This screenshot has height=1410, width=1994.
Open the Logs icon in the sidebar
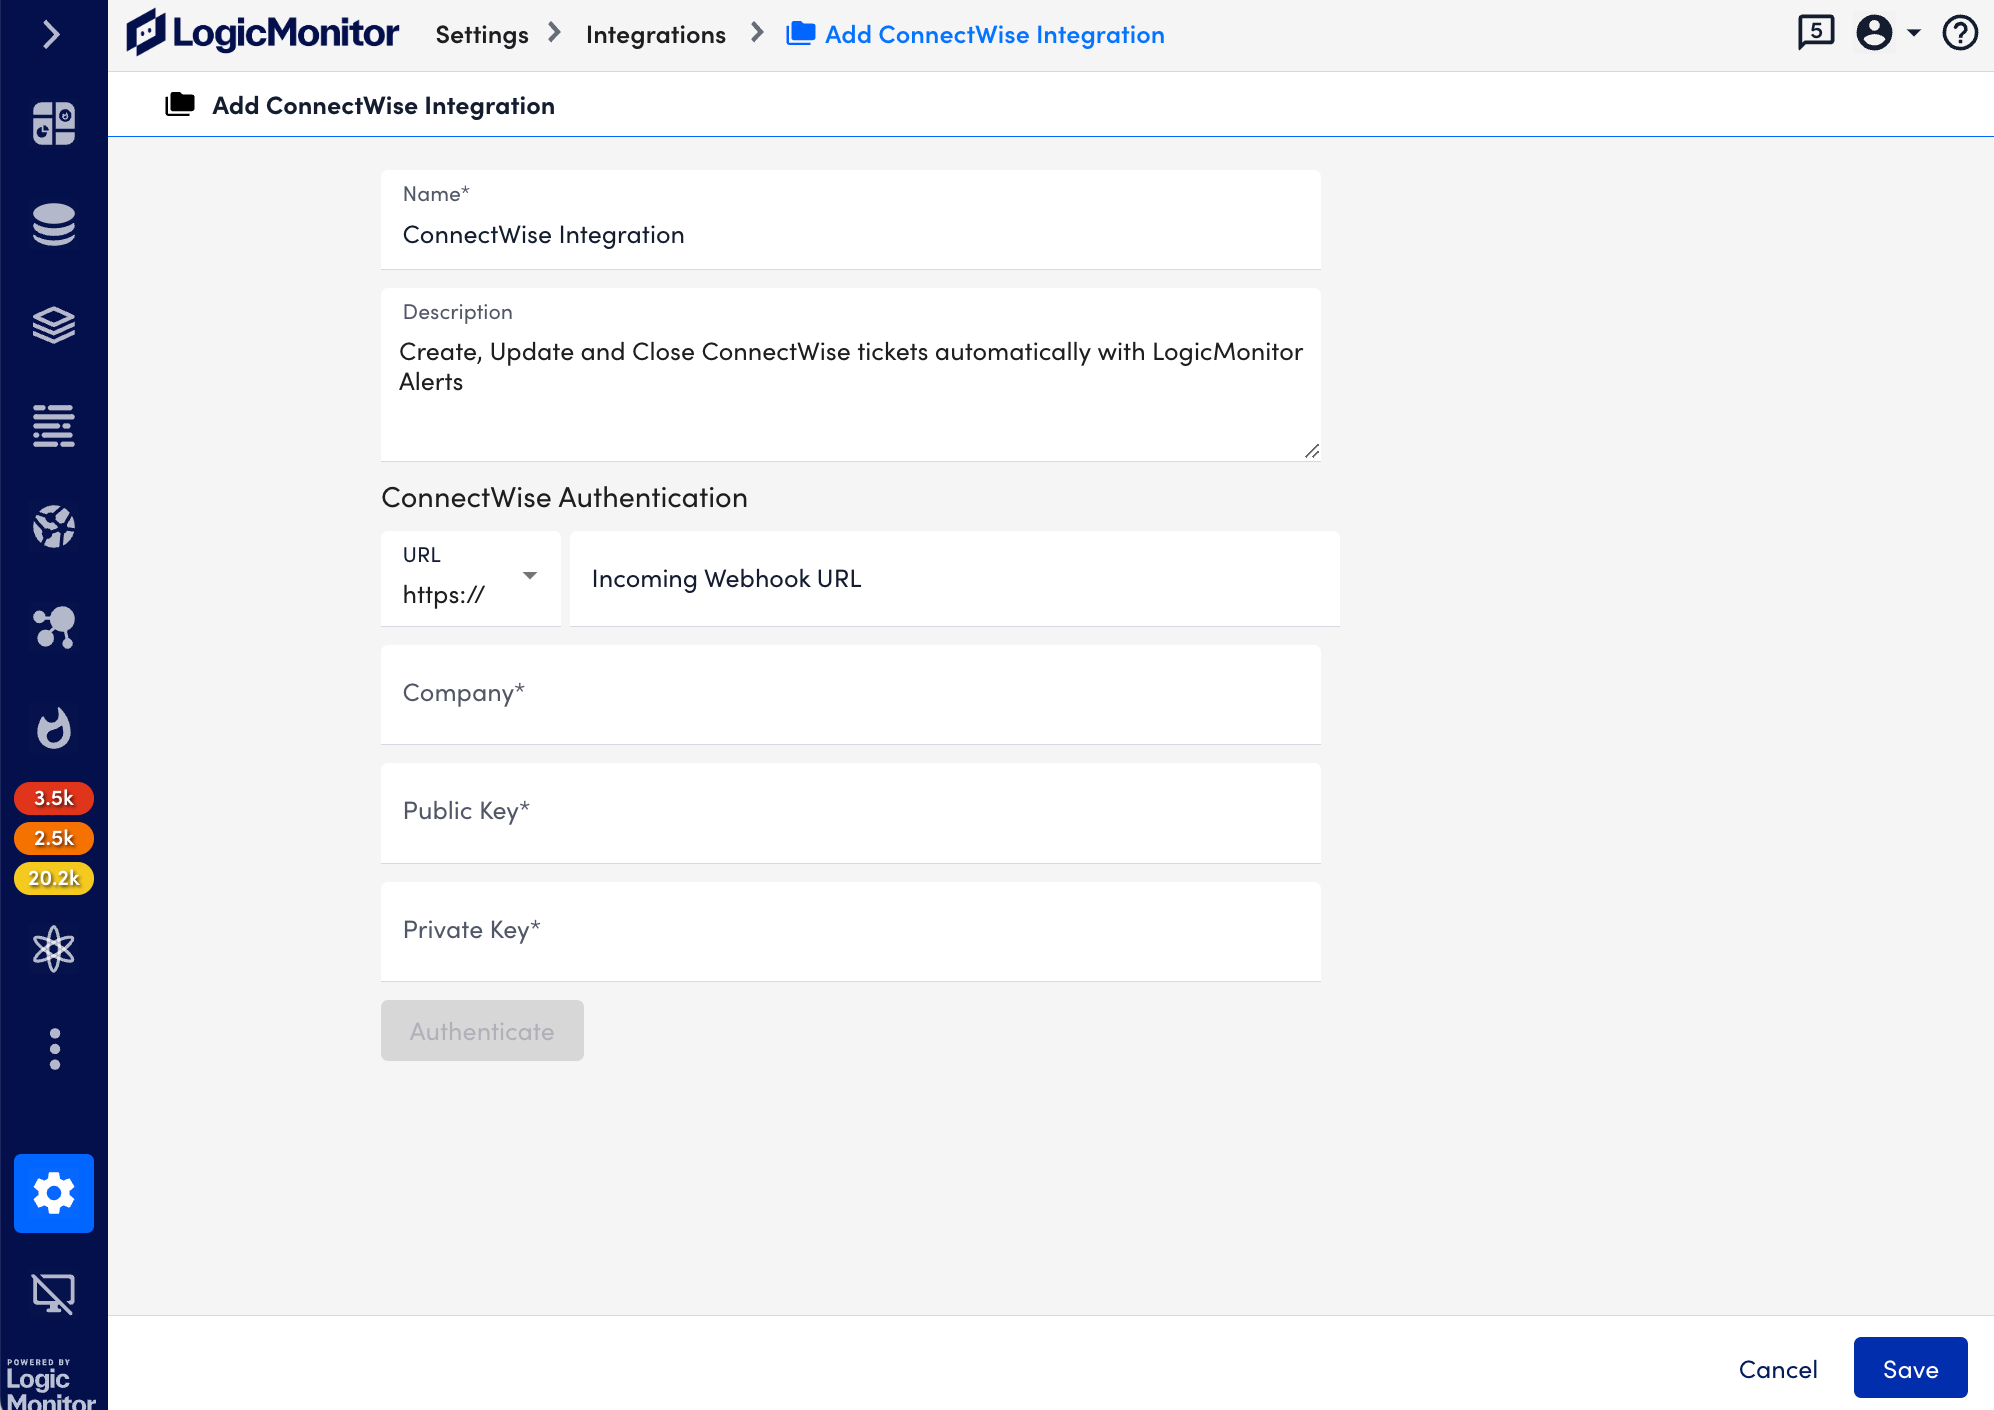54,426
